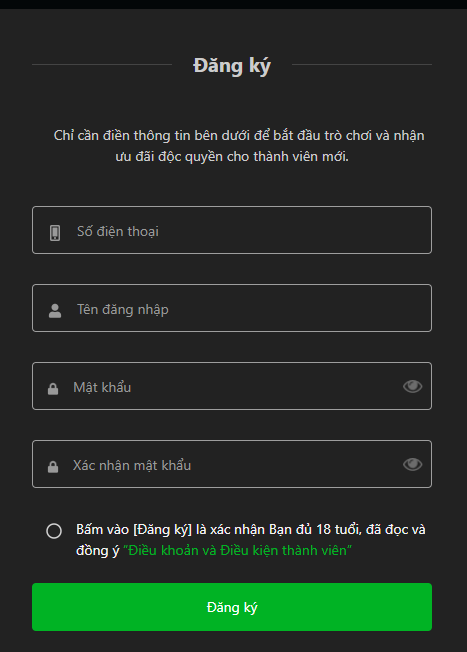Click the phone icon in Số điện thoại field
Image resolution: width=467 pixels, height=652 pixels.
55,232
